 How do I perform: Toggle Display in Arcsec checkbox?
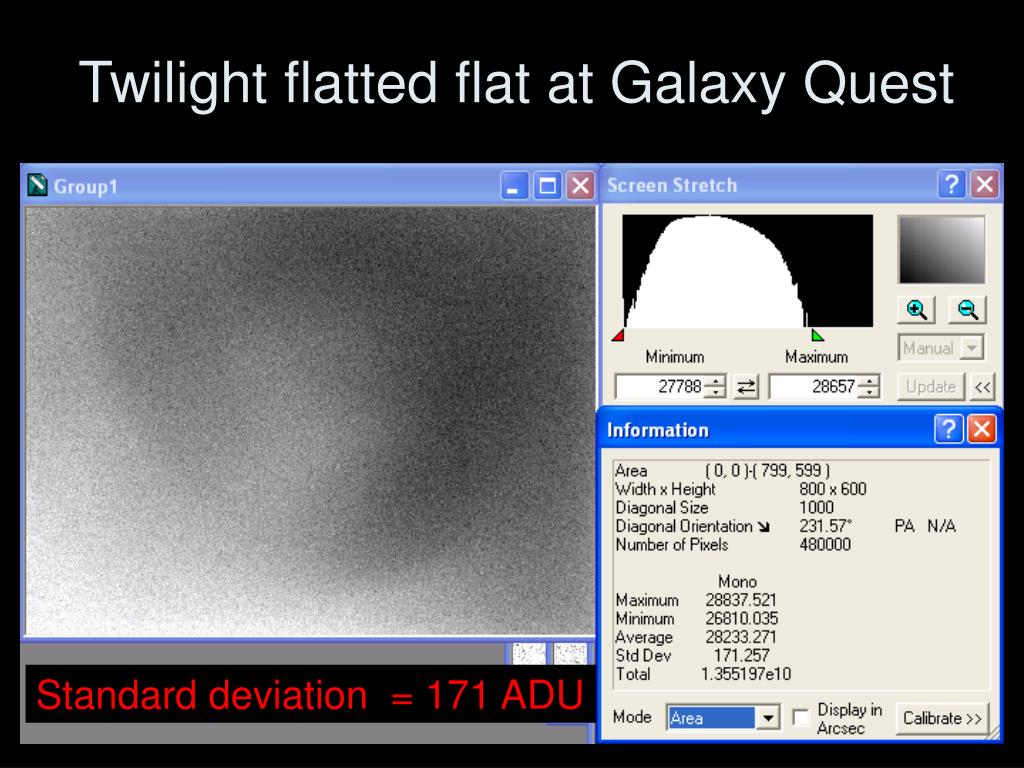pyautogui.click(x=801, y=717)
